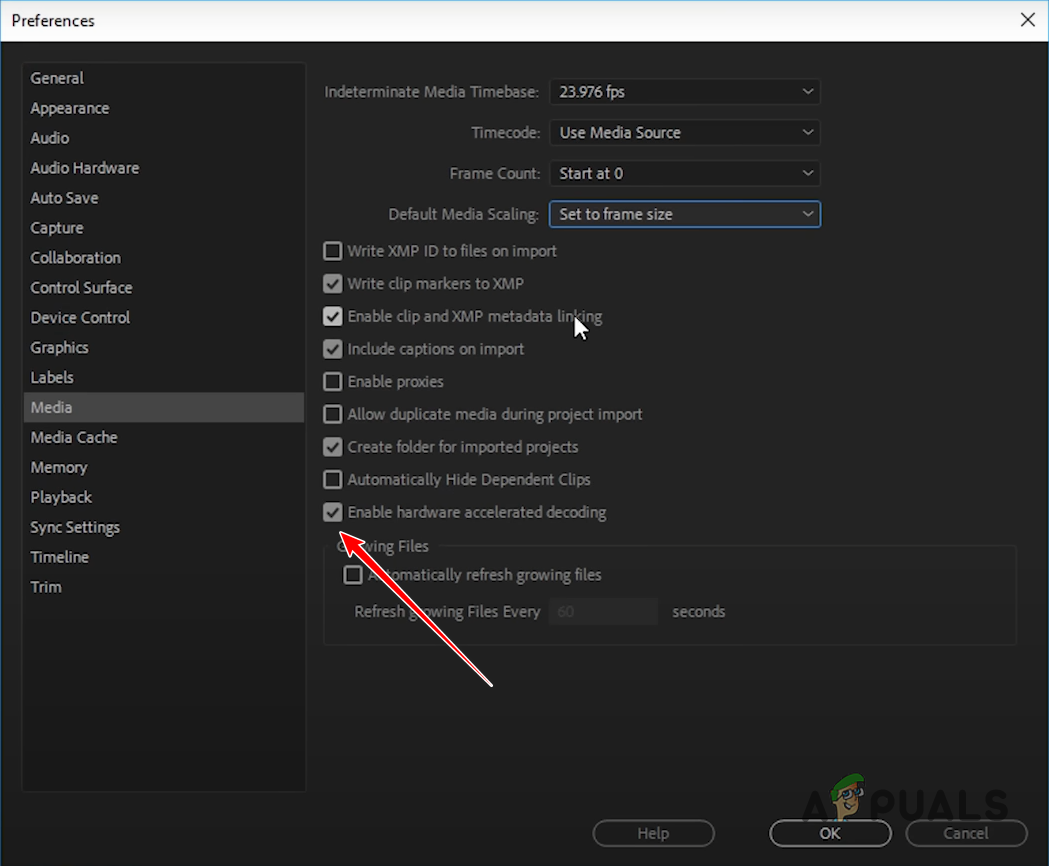Click the Refresh Growing Files seconds field
The image size is (1049, 866).
pyautogui.click(x=603, y=611)
